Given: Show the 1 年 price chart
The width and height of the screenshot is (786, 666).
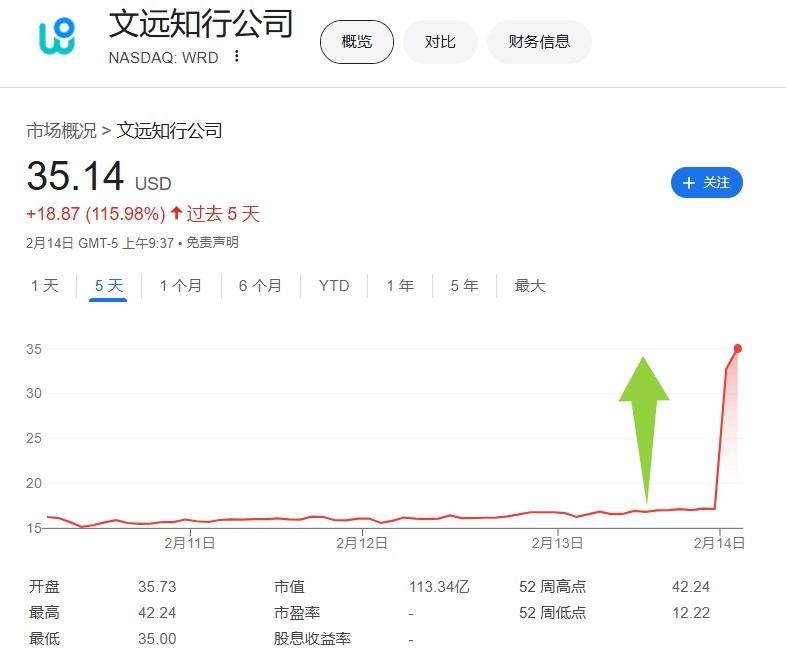Looking at the screenshot, I should (x=400, y=286).
